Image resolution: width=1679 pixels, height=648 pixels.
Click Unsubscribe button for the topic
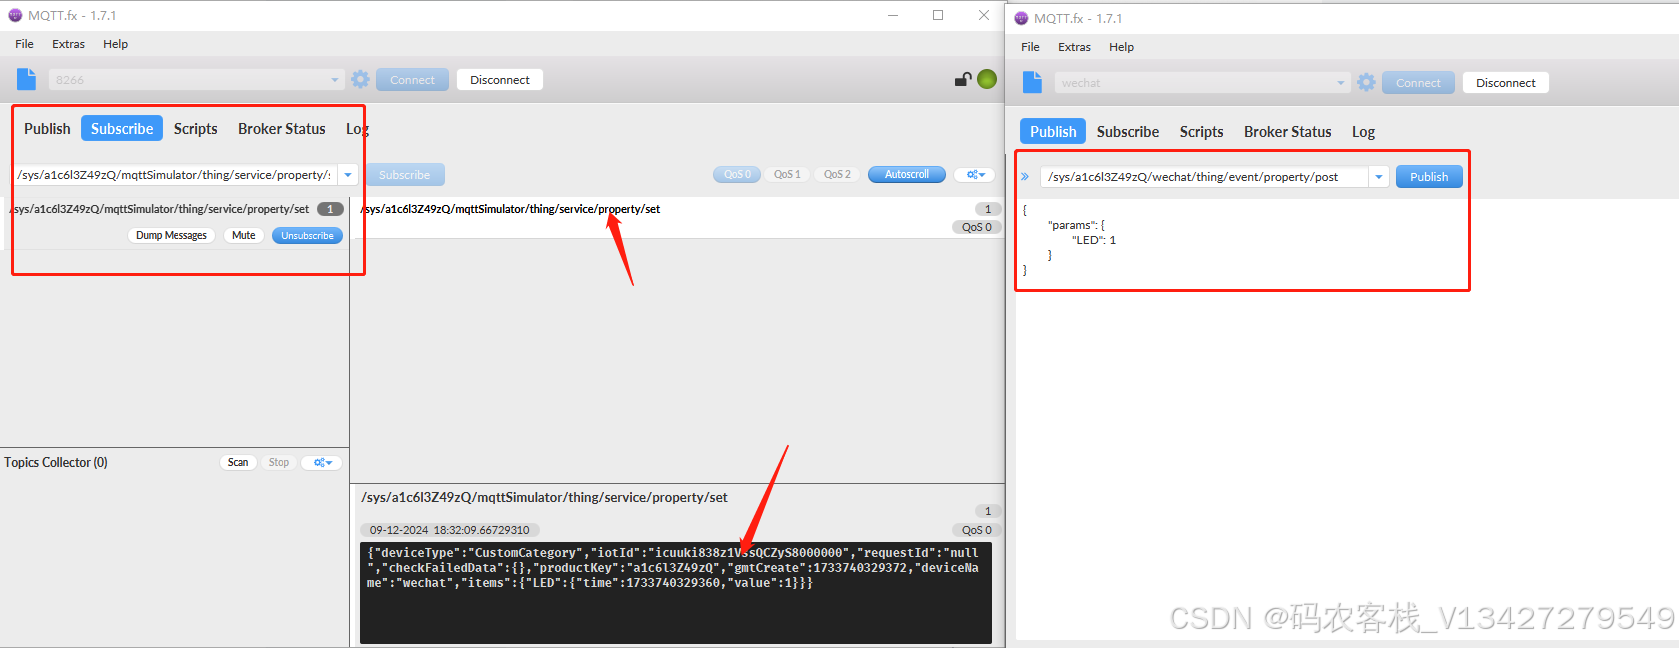tap(307, 236)
